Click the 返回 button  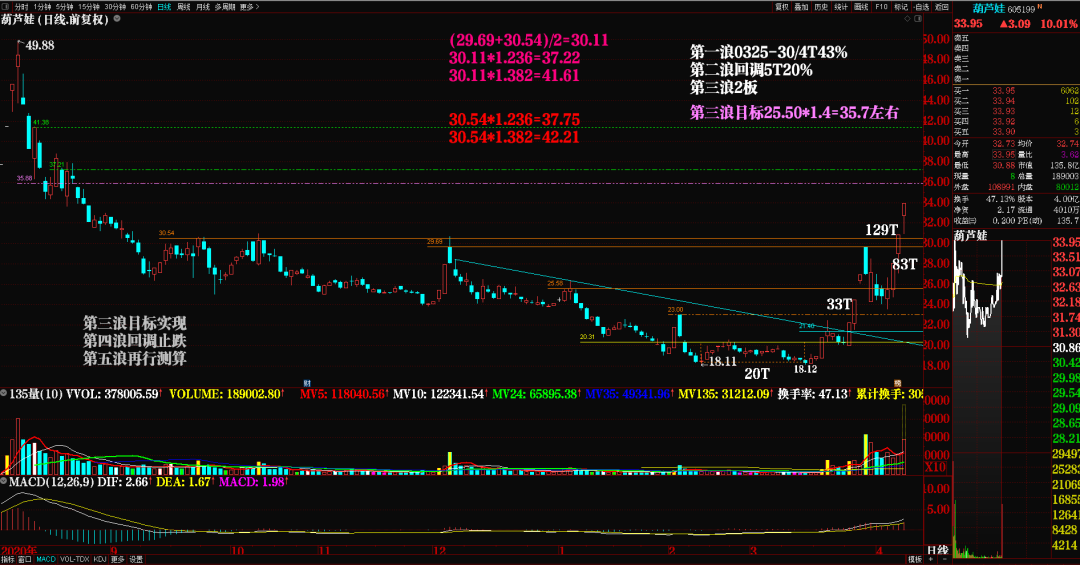pyautogui.click(x=942, y=7)
